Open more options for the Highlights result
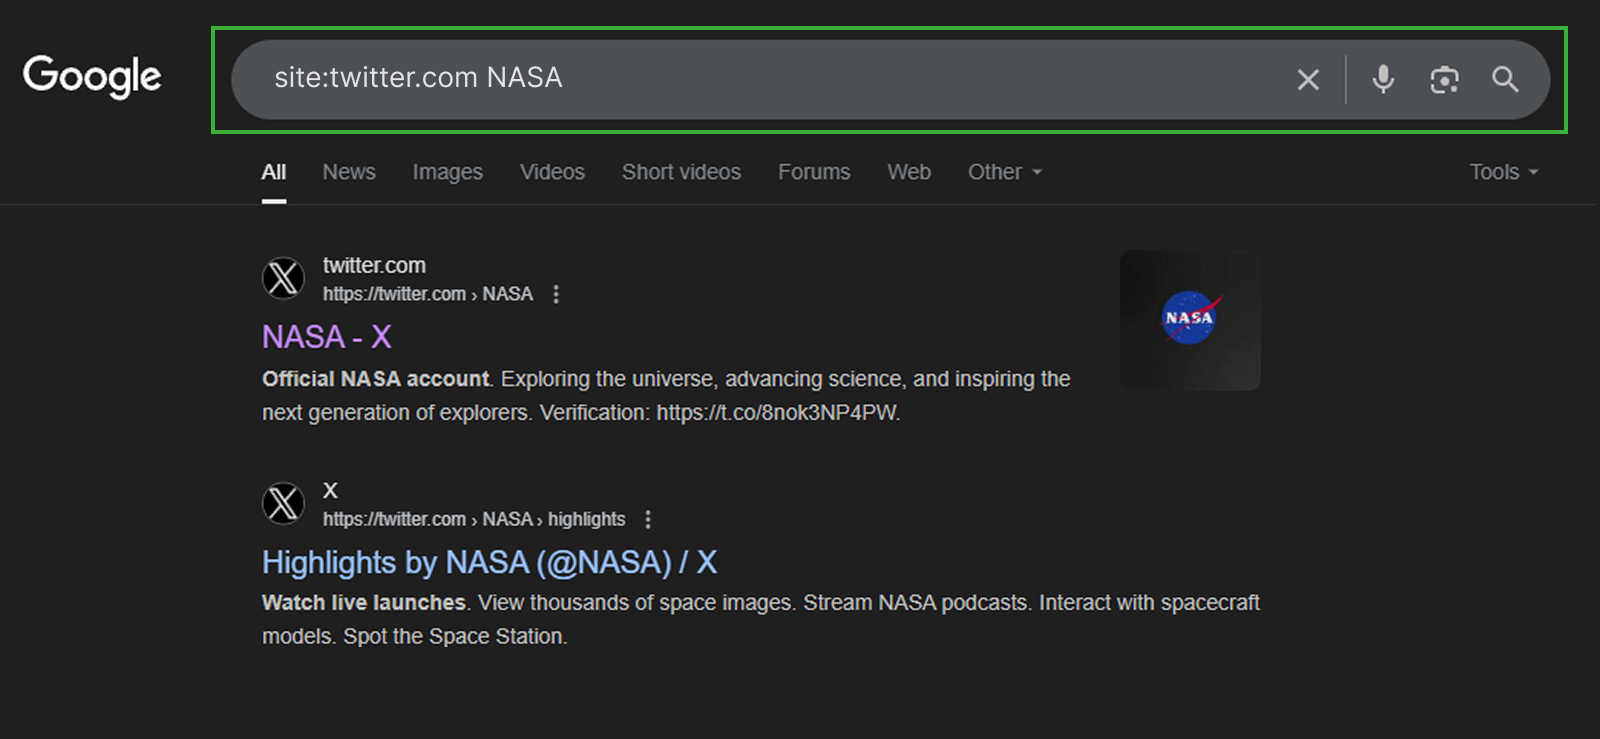The height and width of the screenshot is (739, 1600). (x=648, y=519)
